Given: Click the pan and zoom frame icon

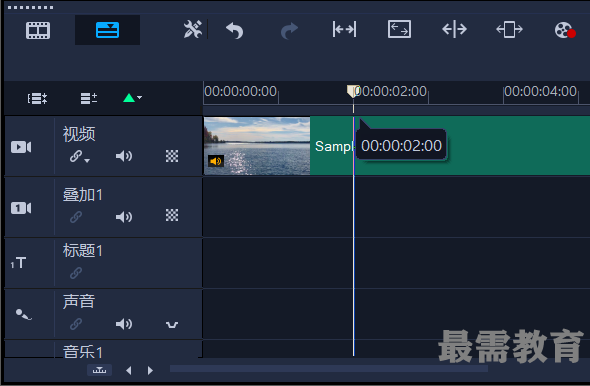Looking at the screenshot, I should [x=509, y=29].
